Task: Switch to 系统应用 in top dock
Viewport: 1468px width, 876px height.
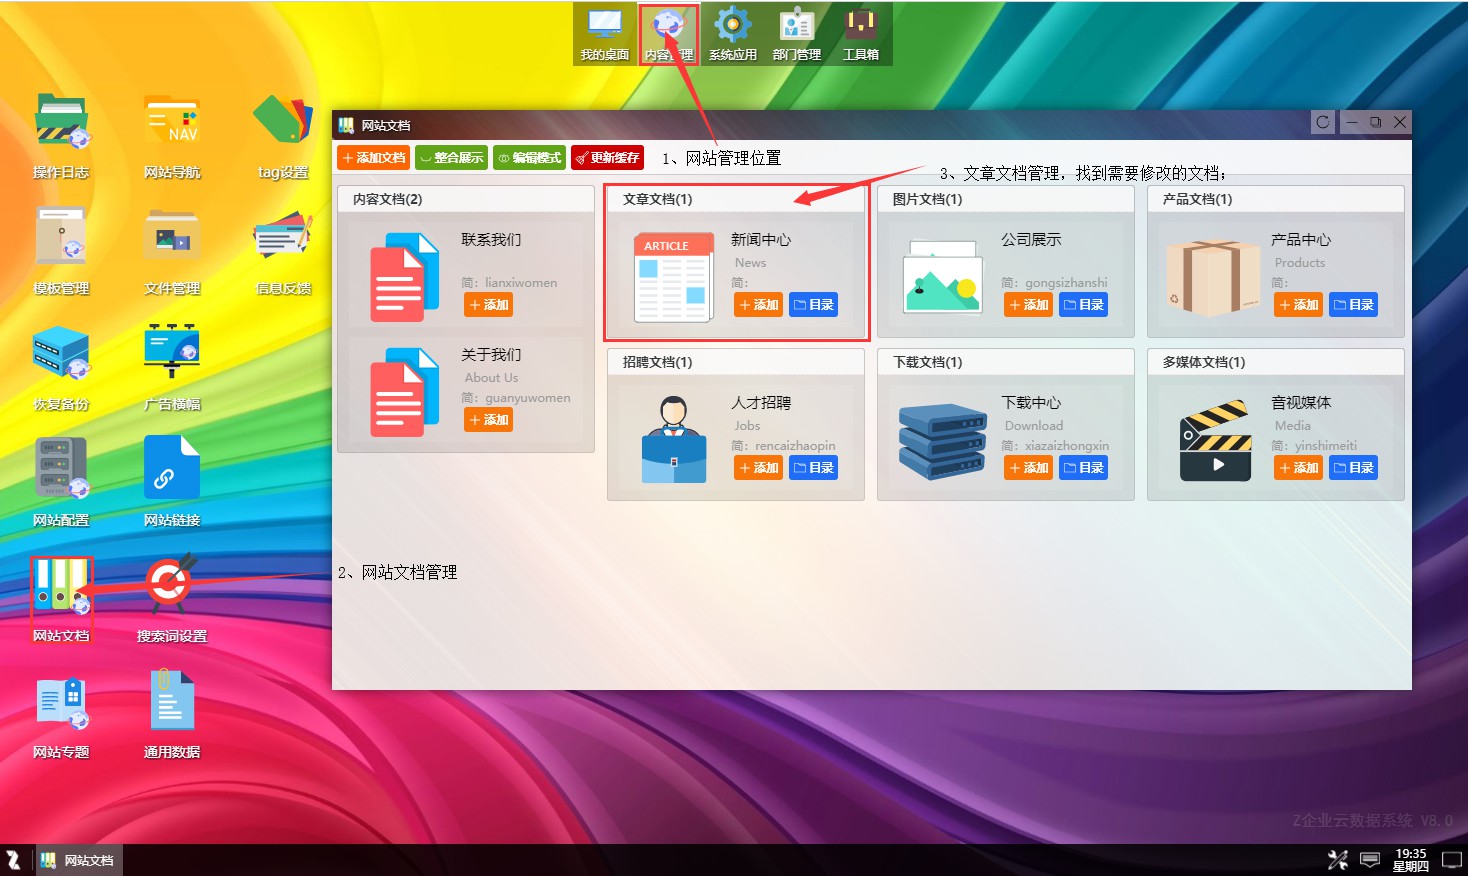Action: 733,34
